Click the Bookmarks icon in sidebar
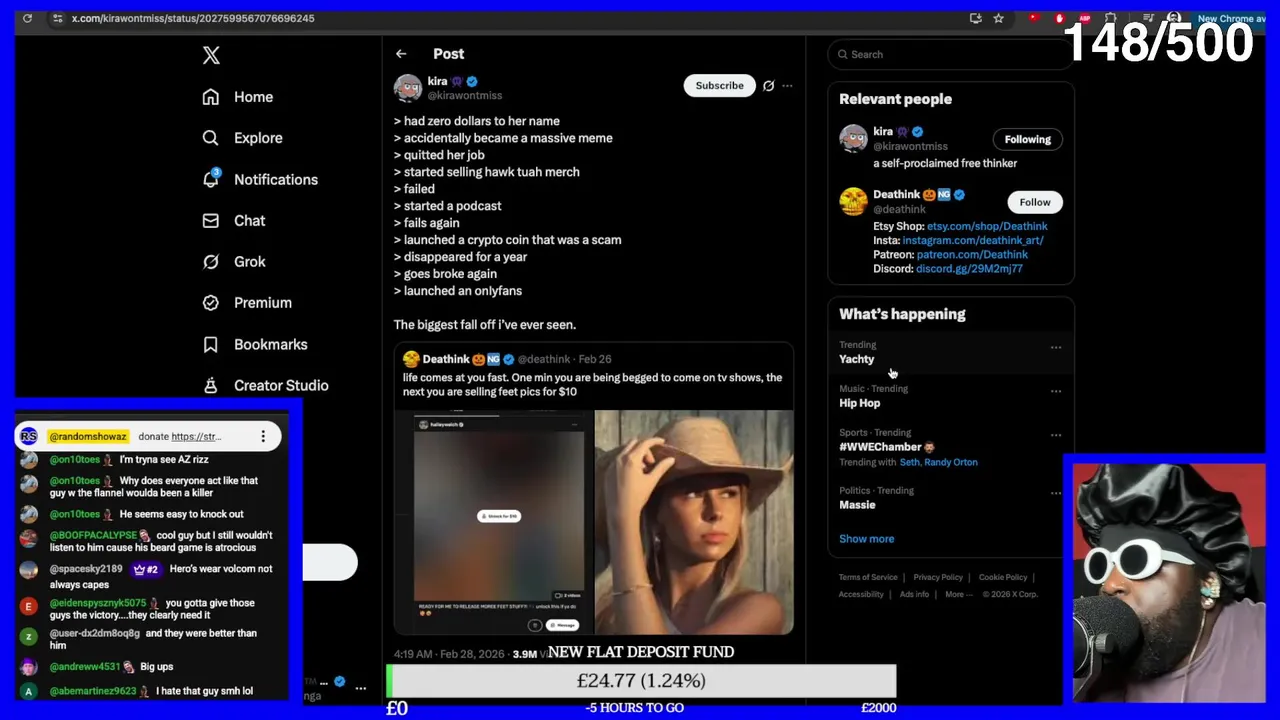This screenshot has width=1280, height=720. click(x=211, y=344)
